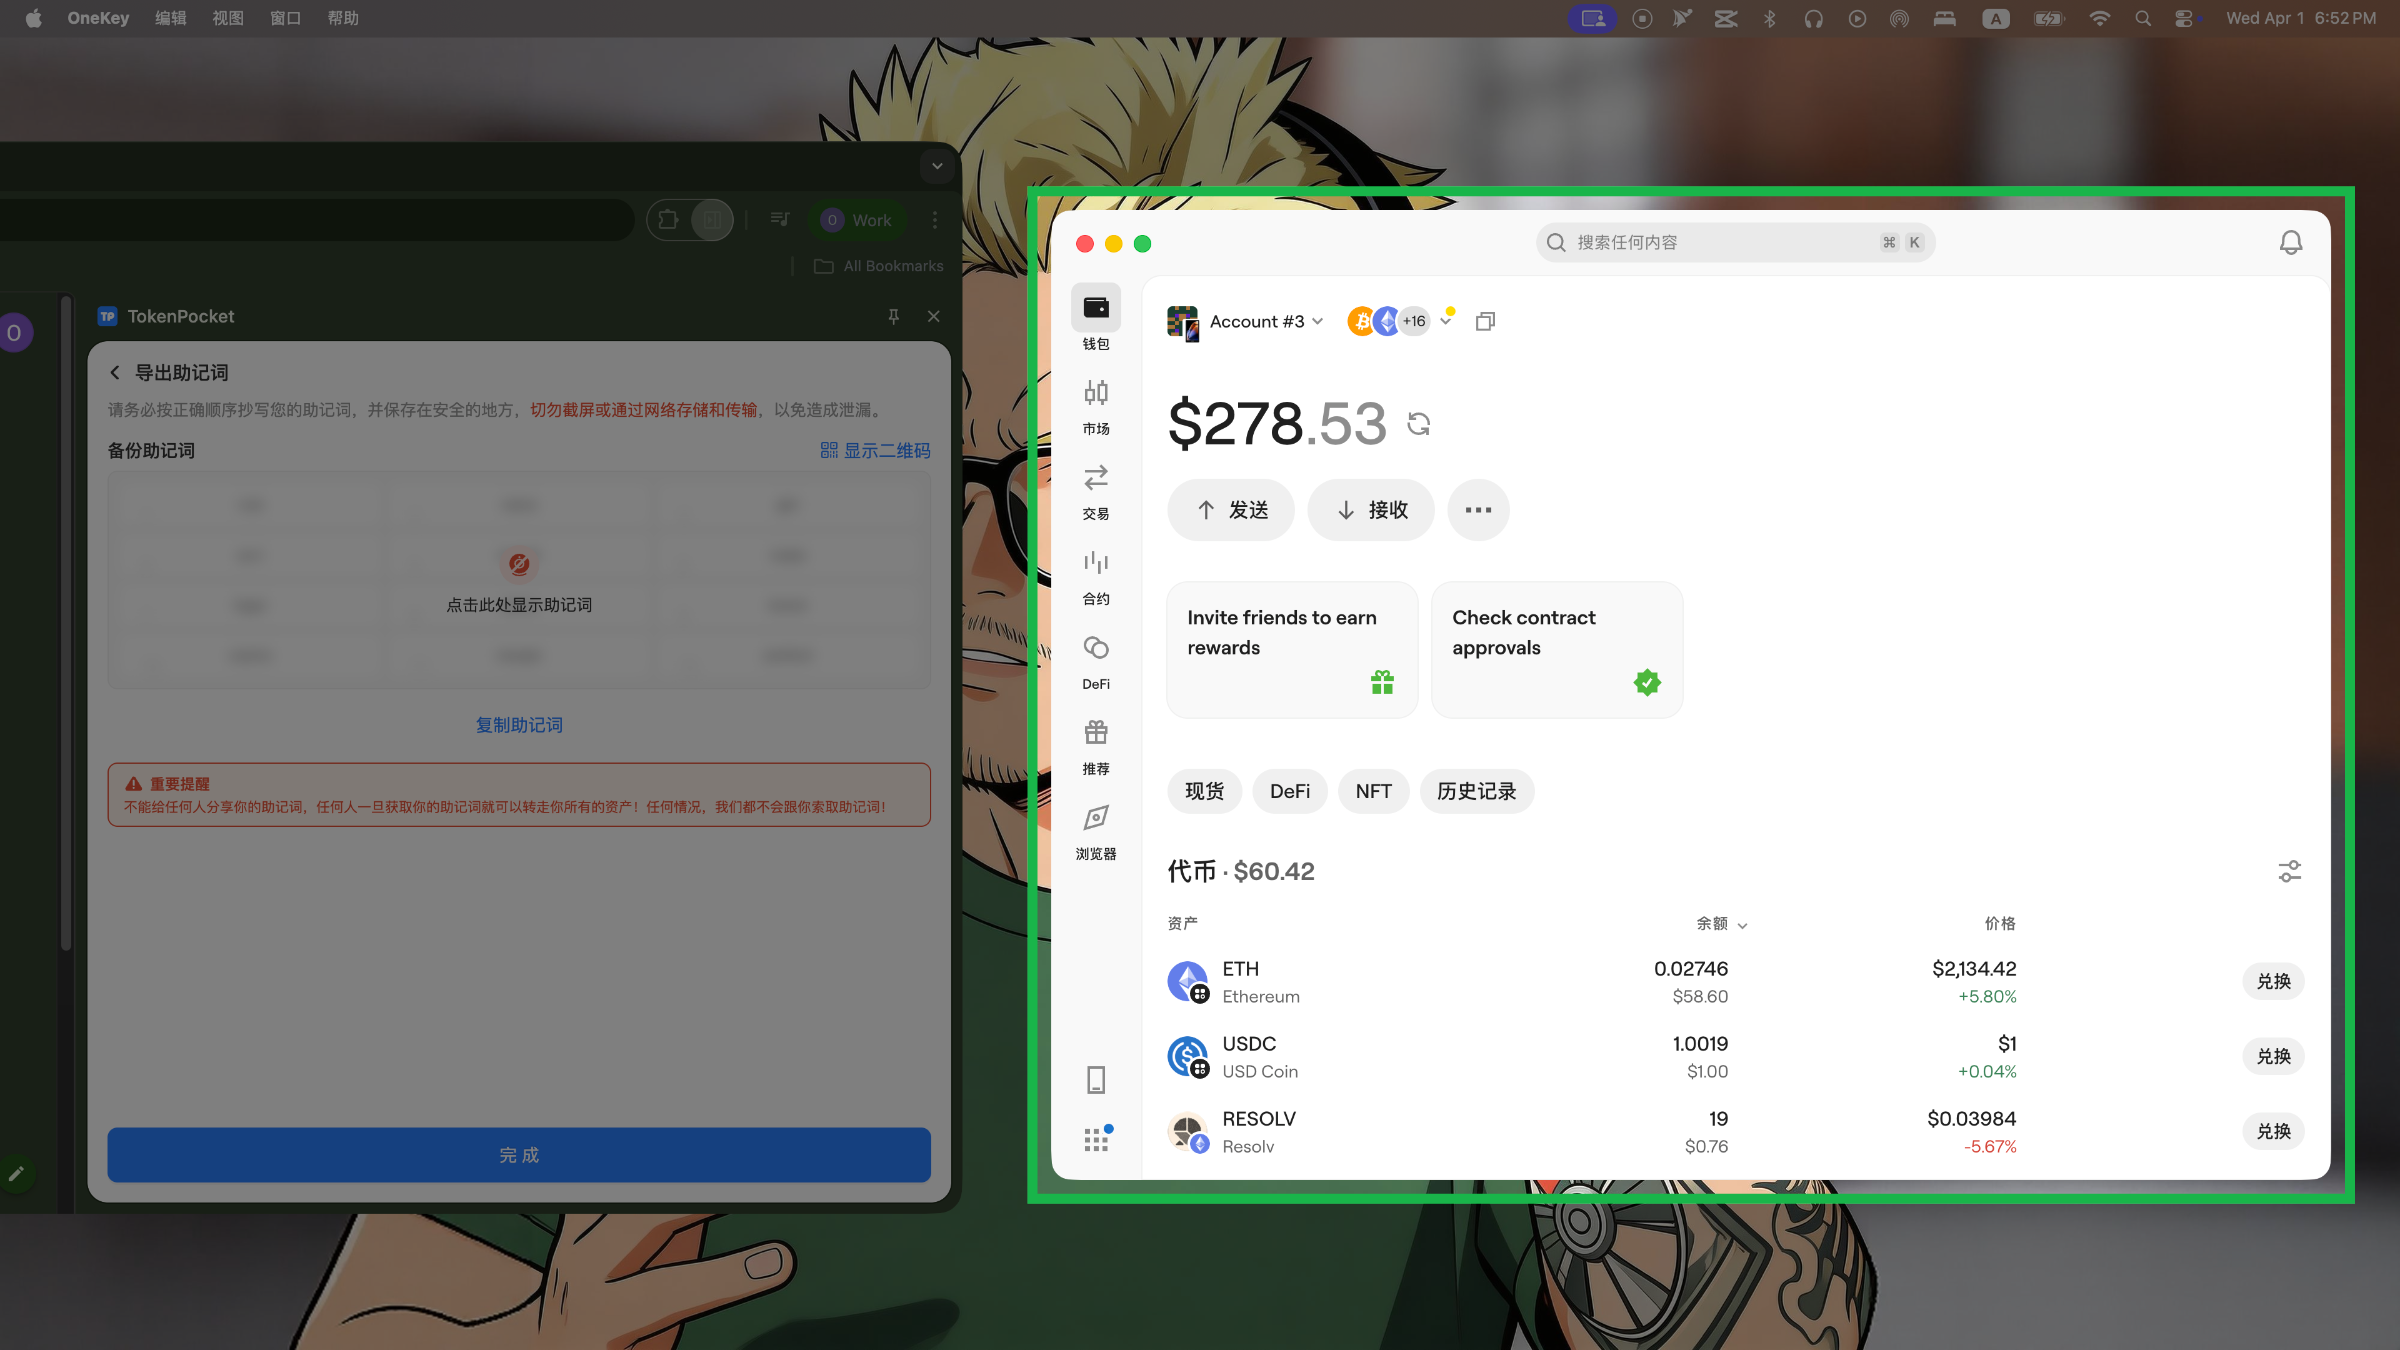This screenshot has height=1350, width=2400.
Task: Open the 帮助 menu
Action: coord(343,18)
